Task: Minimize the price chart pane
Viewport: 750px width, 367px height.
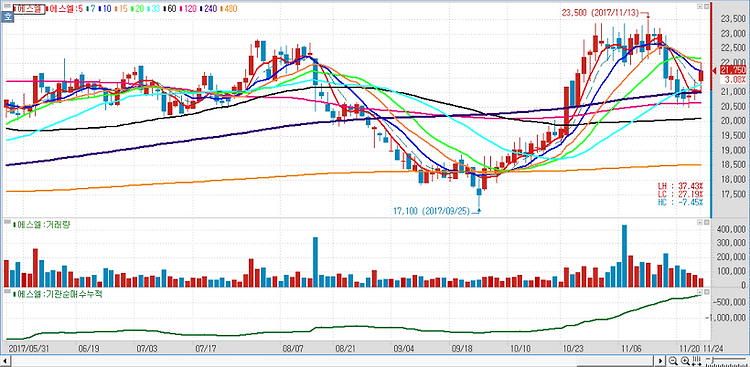Action: [x=700, y=7]
